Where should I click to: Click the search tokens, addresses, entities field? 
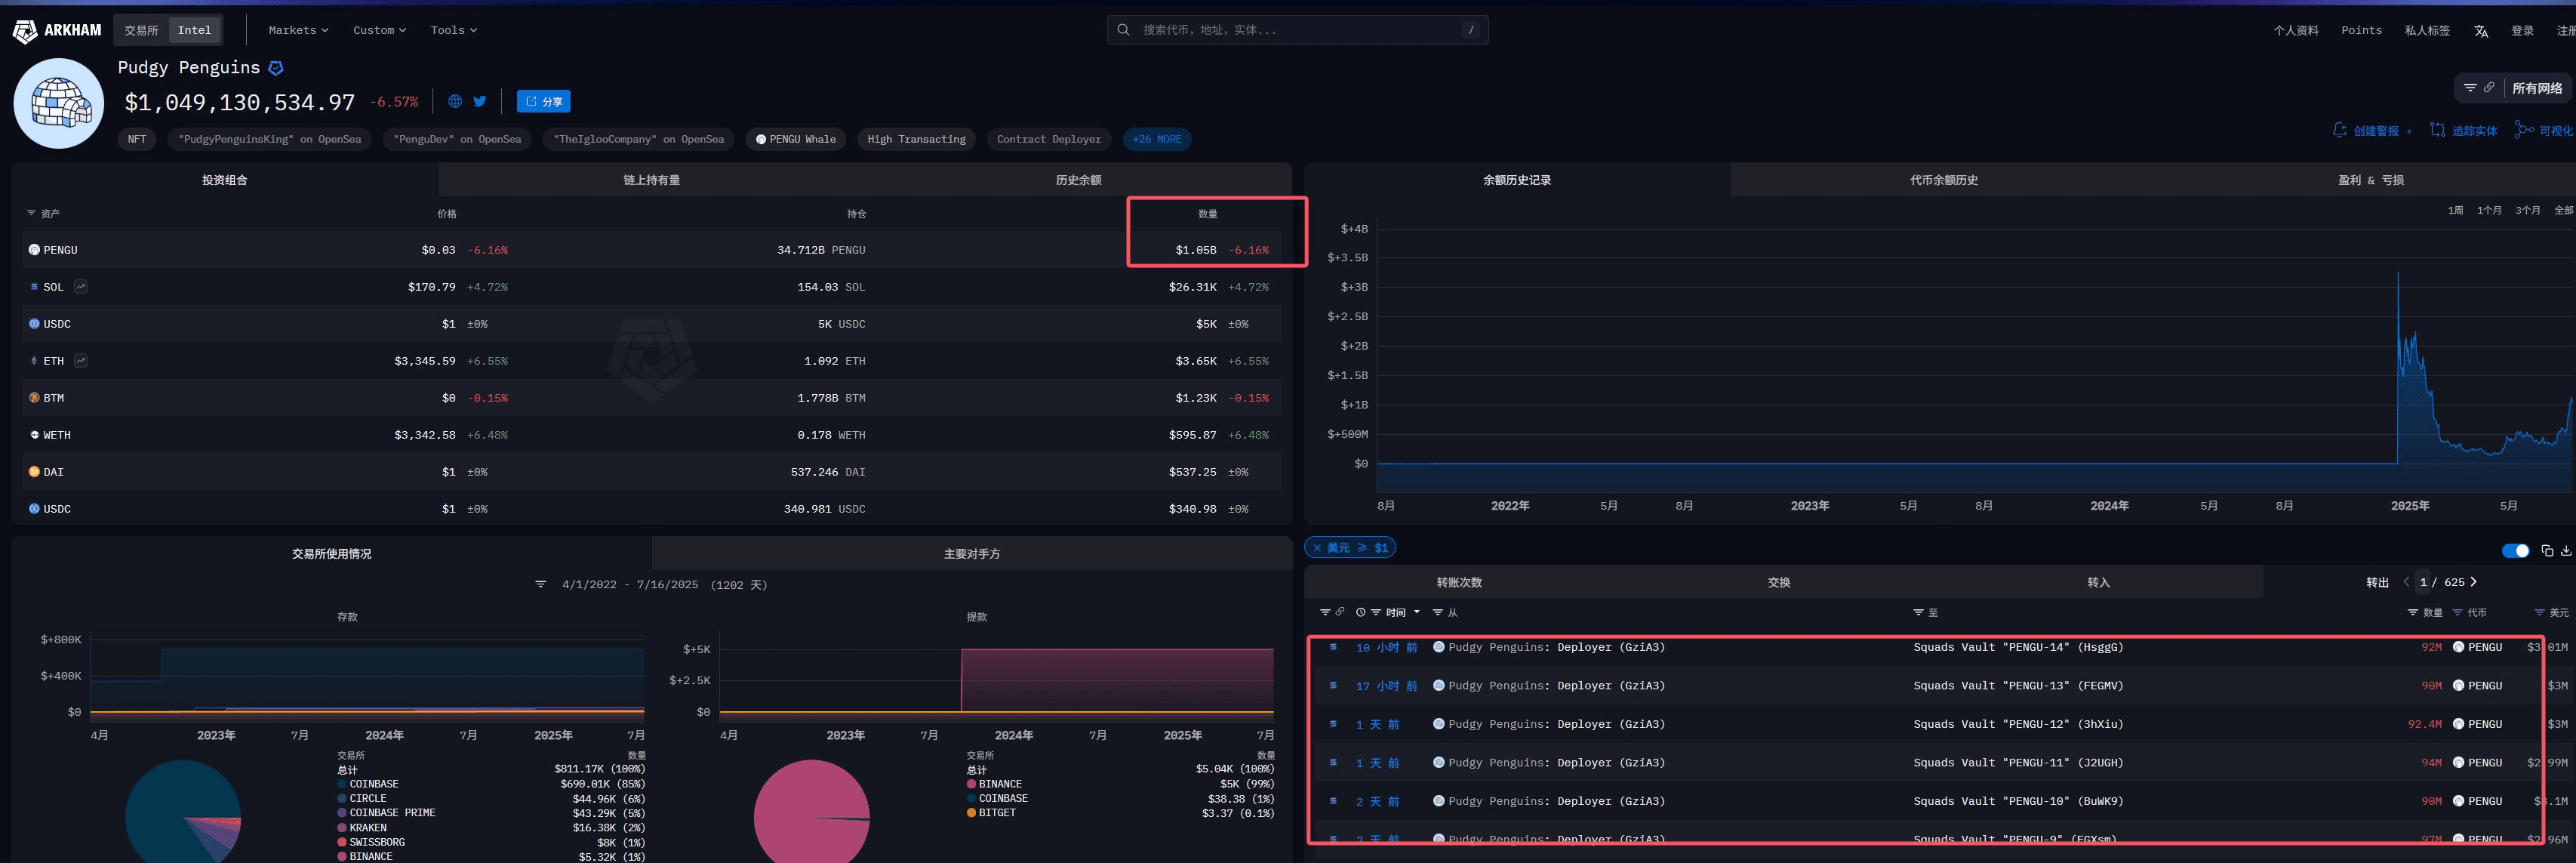pos(1297,30)
